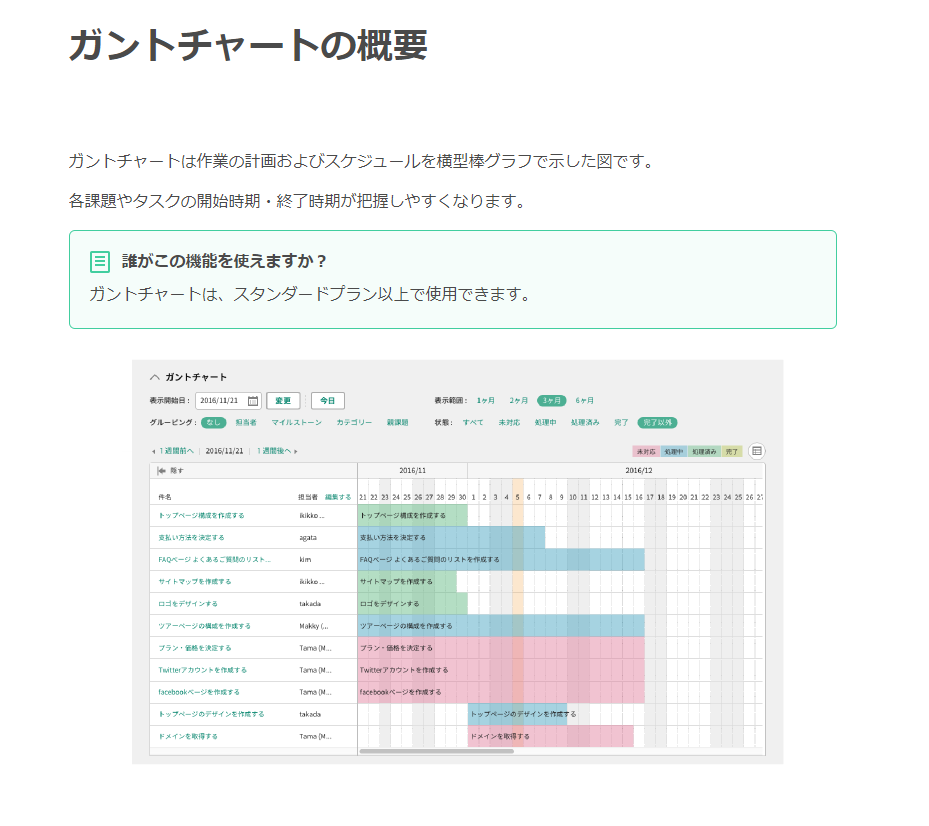
Task: Set display range to 6ヶ月
Action: (584, 401)
